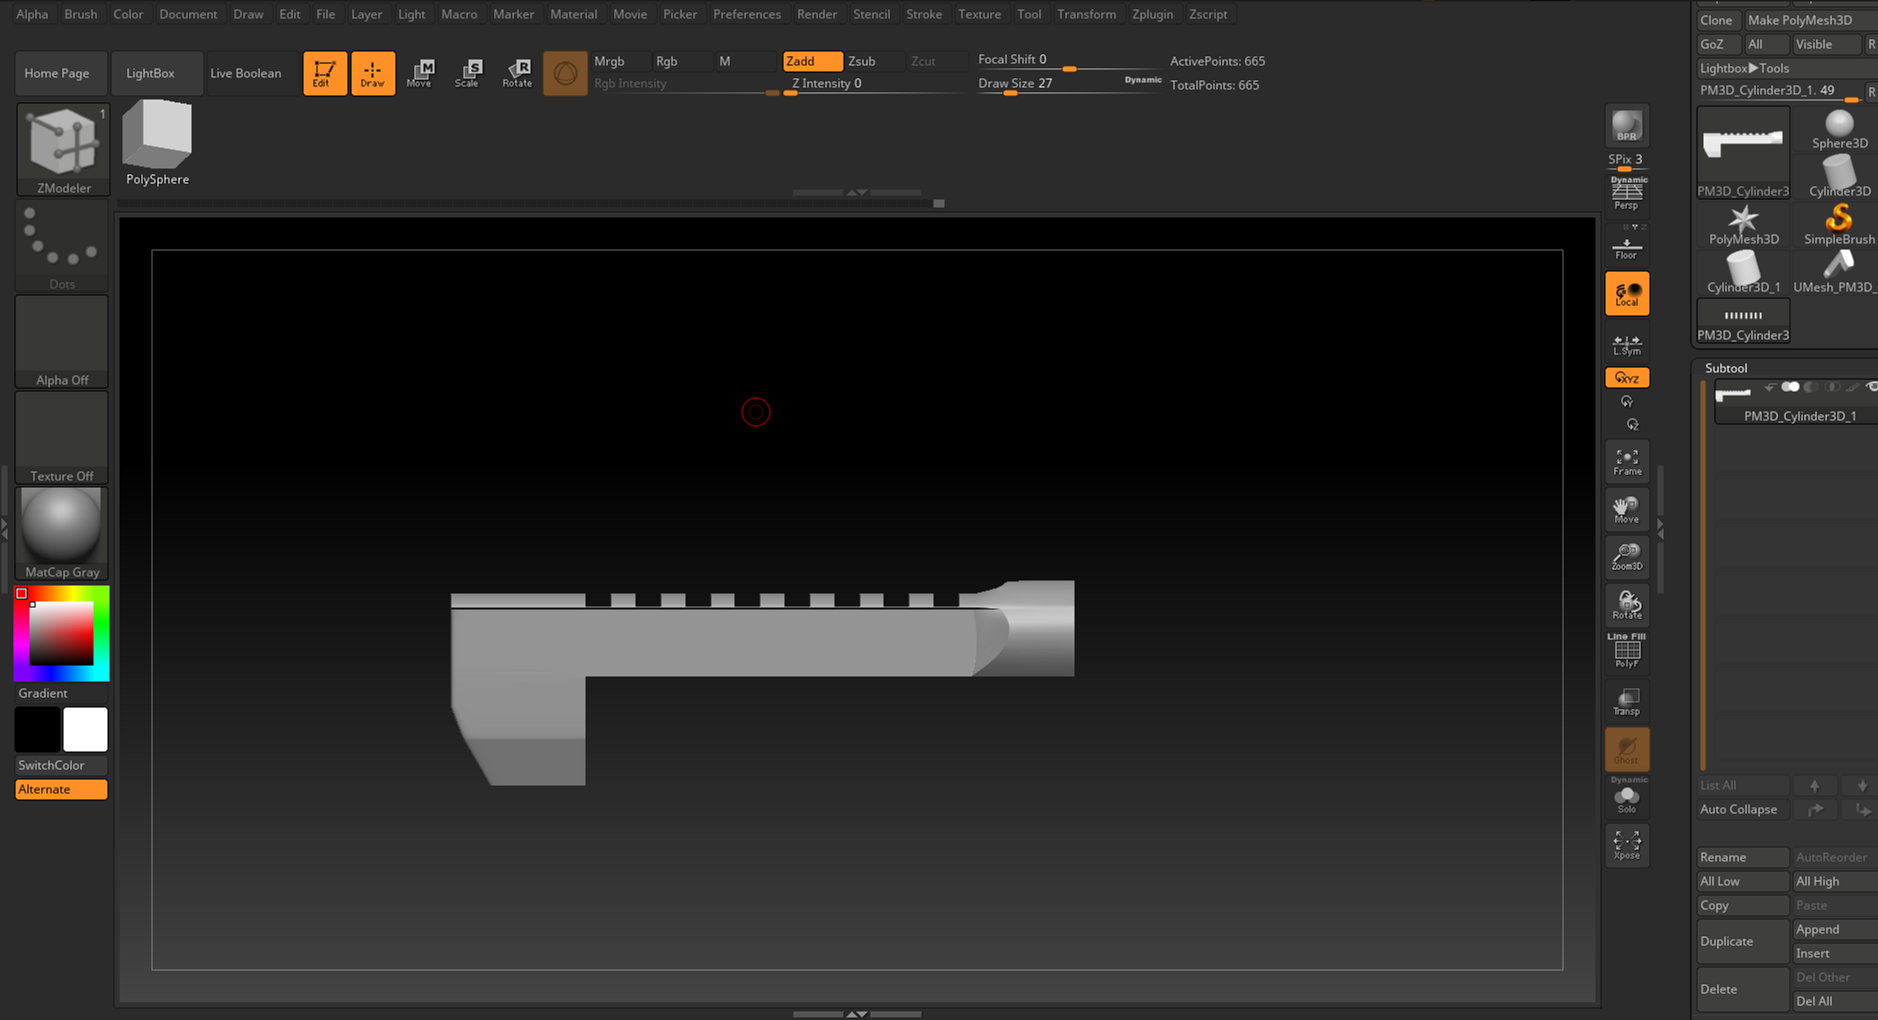Viewport: 1878px width, 1020px height.
Task: Click the Zoom3D navigation icon
Action: (x=1626, y=557)
